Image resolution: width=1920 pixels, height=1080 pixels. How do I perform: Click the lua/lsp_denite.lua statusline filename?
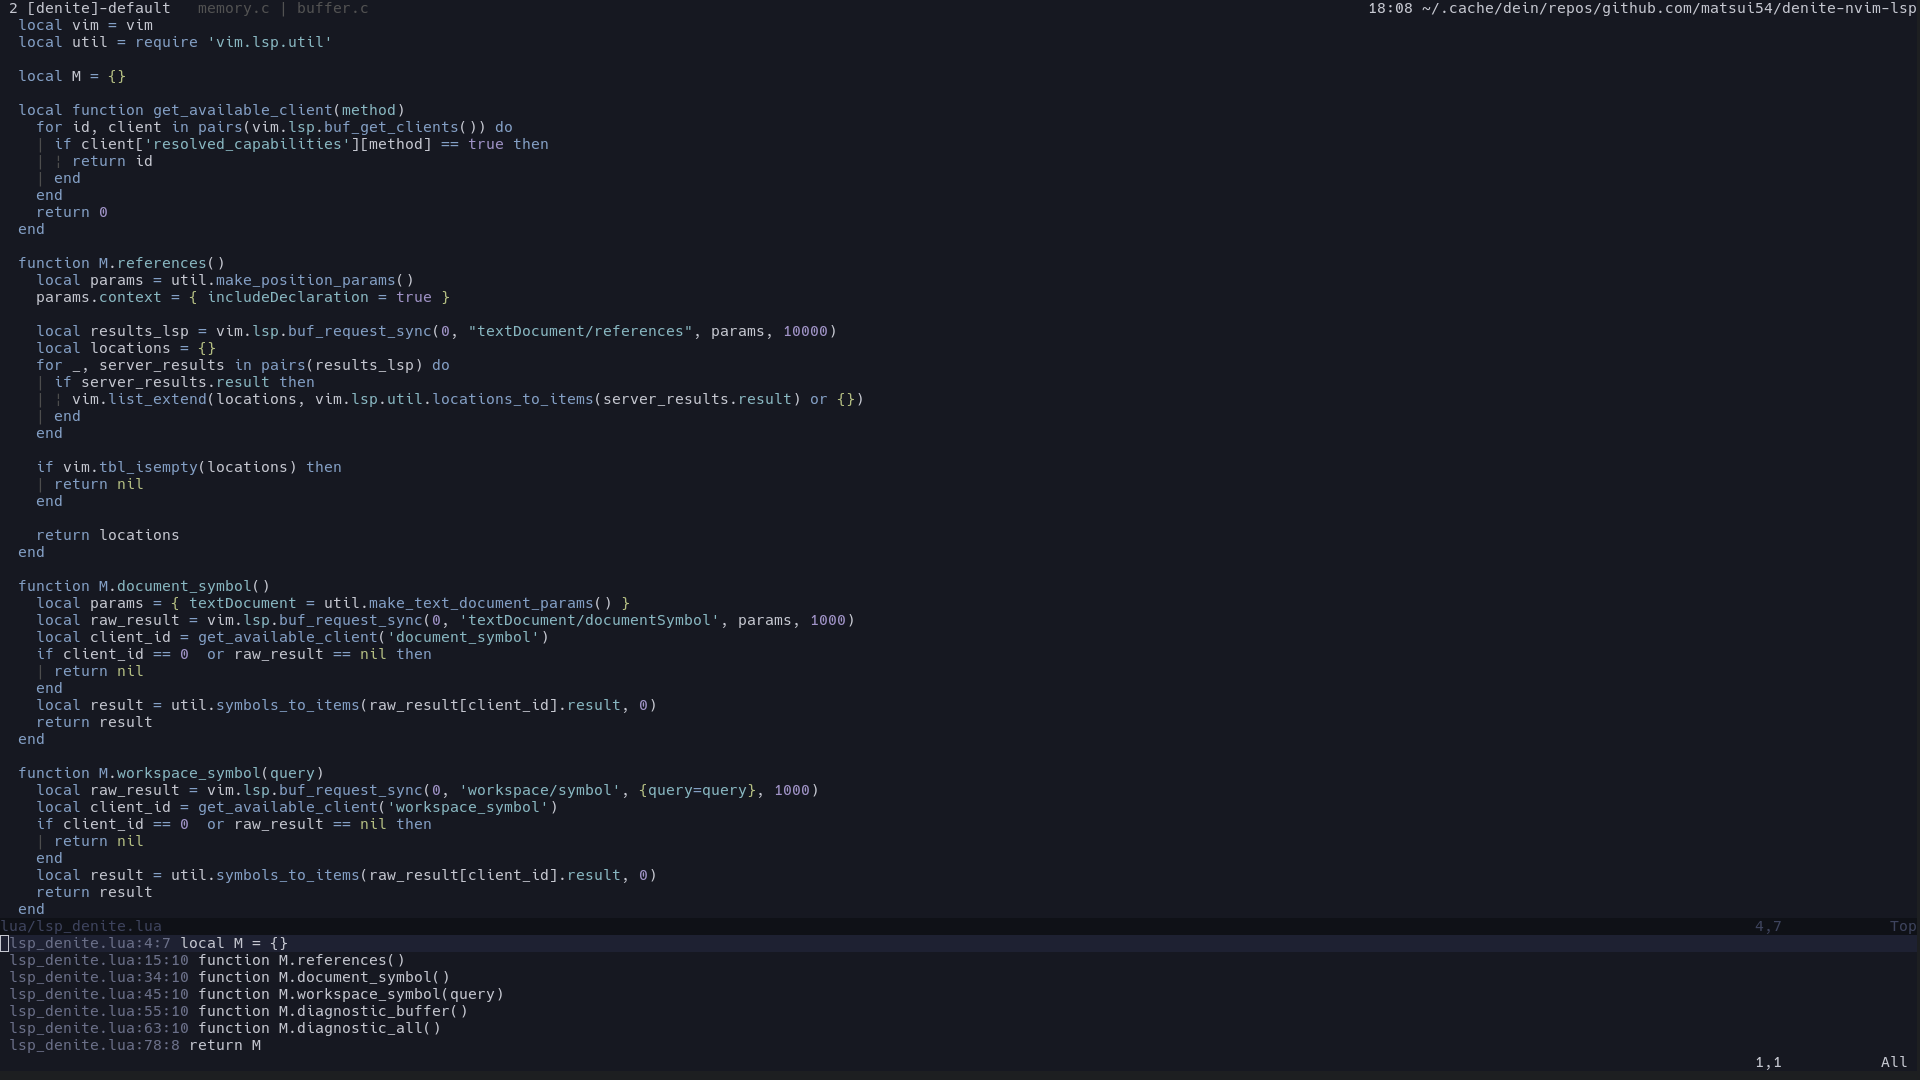coord(83,925)
